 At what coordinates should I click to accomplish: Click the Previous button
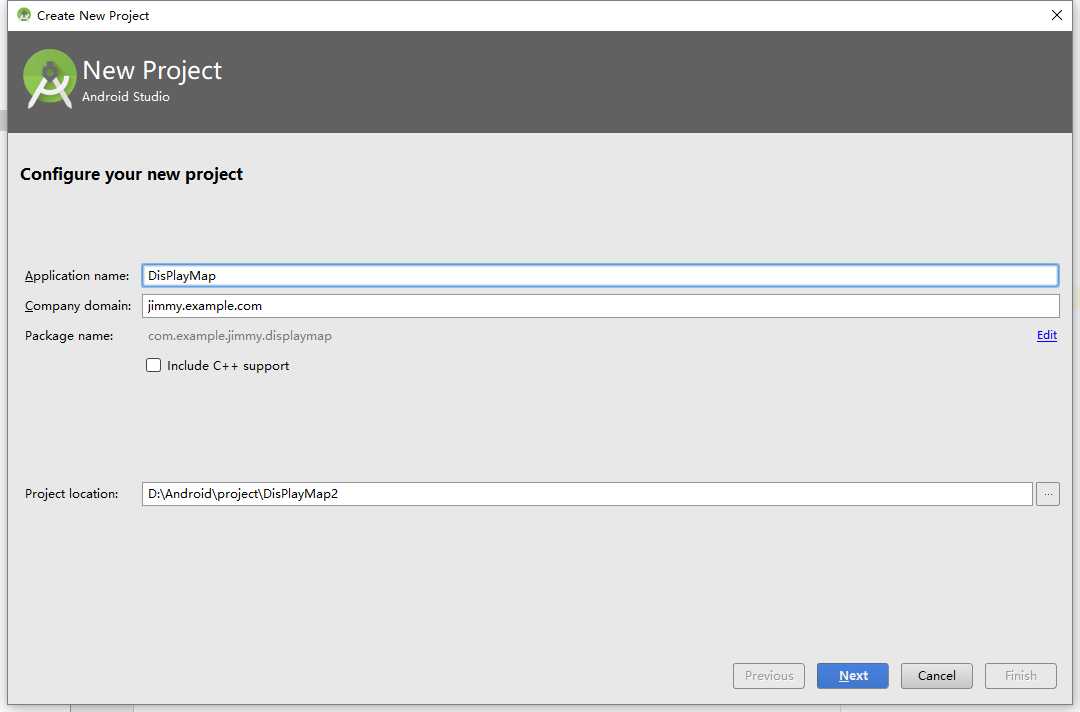click(769, 676)
